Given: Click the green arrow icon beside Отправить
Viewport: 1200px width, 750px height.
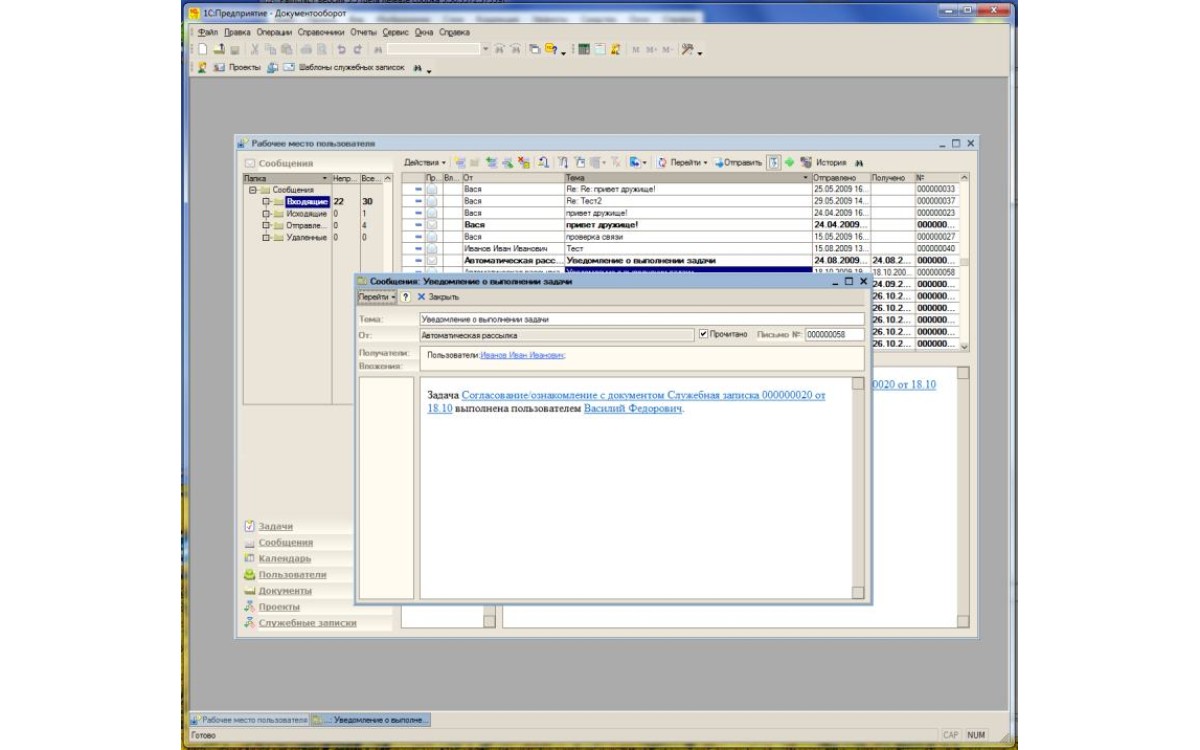Looking at the screenshot, I should 789,162.
